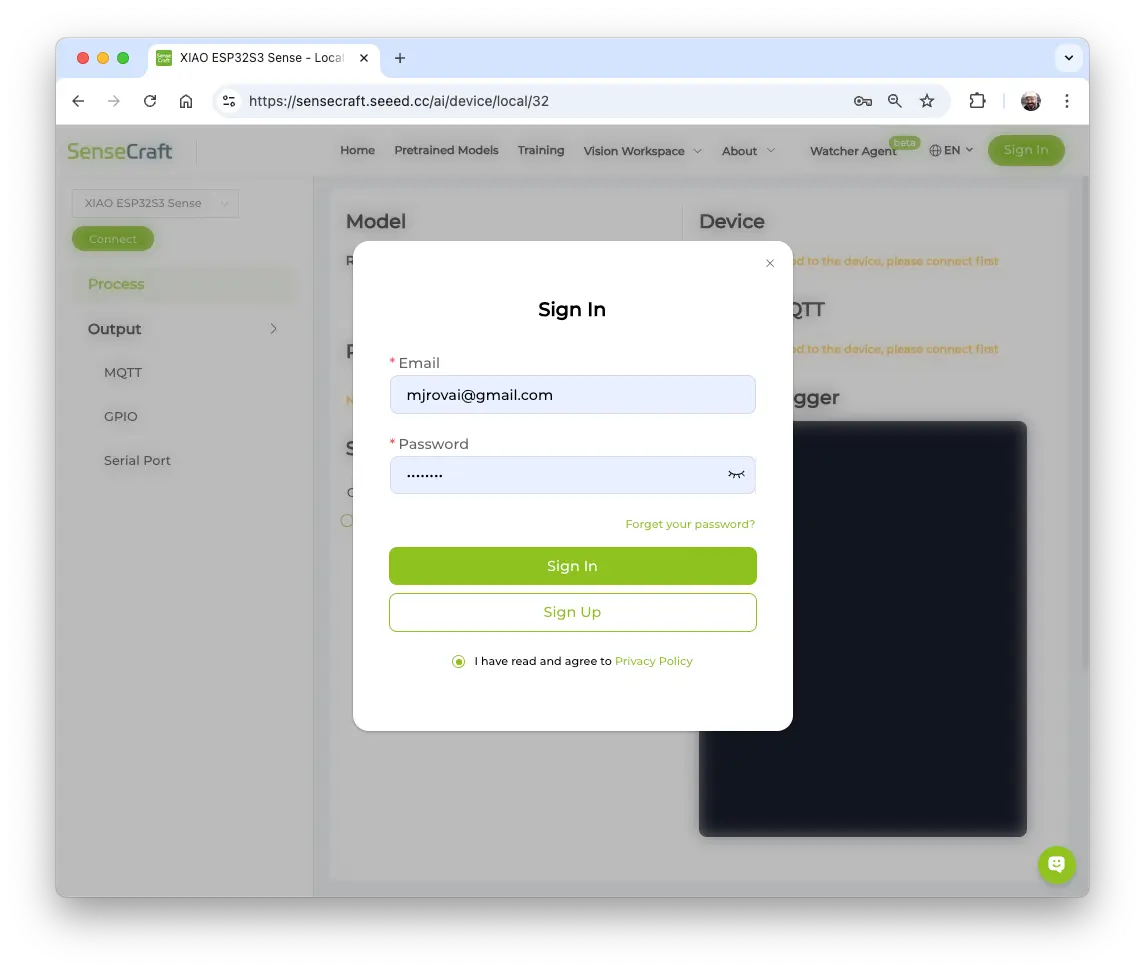This screenshot has height=971, width=1145.
Task: Open the browser extensions puzzle icon
Action: coord(977,101)
